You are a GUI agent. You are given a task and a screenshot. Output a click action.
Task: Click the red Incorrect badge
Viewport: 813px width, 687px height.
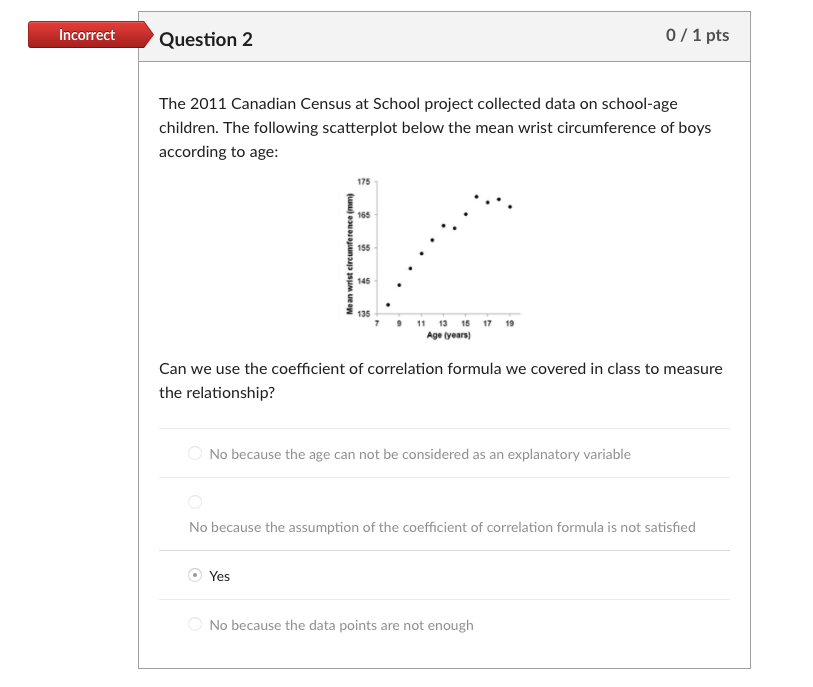tap(87, 35)
